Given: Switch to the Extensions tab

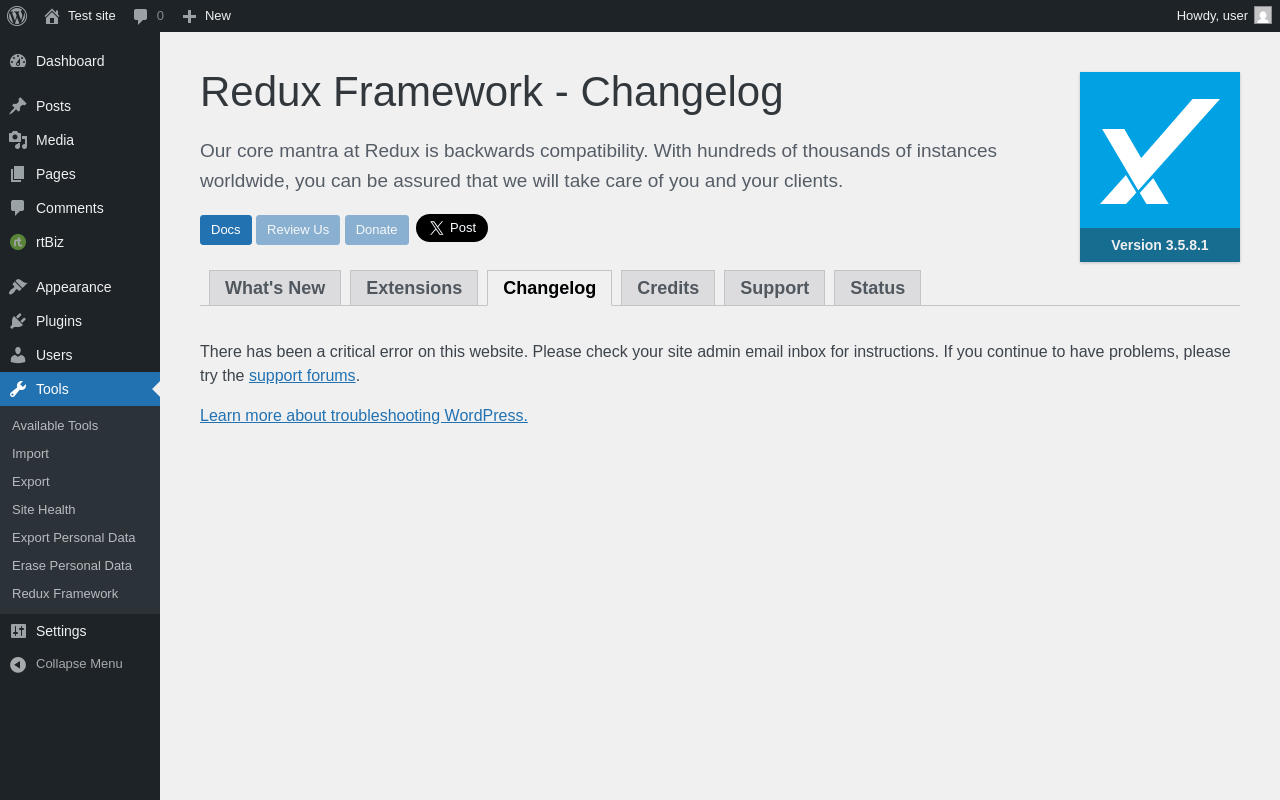Looking at the screenshot, I should (414, 288).
